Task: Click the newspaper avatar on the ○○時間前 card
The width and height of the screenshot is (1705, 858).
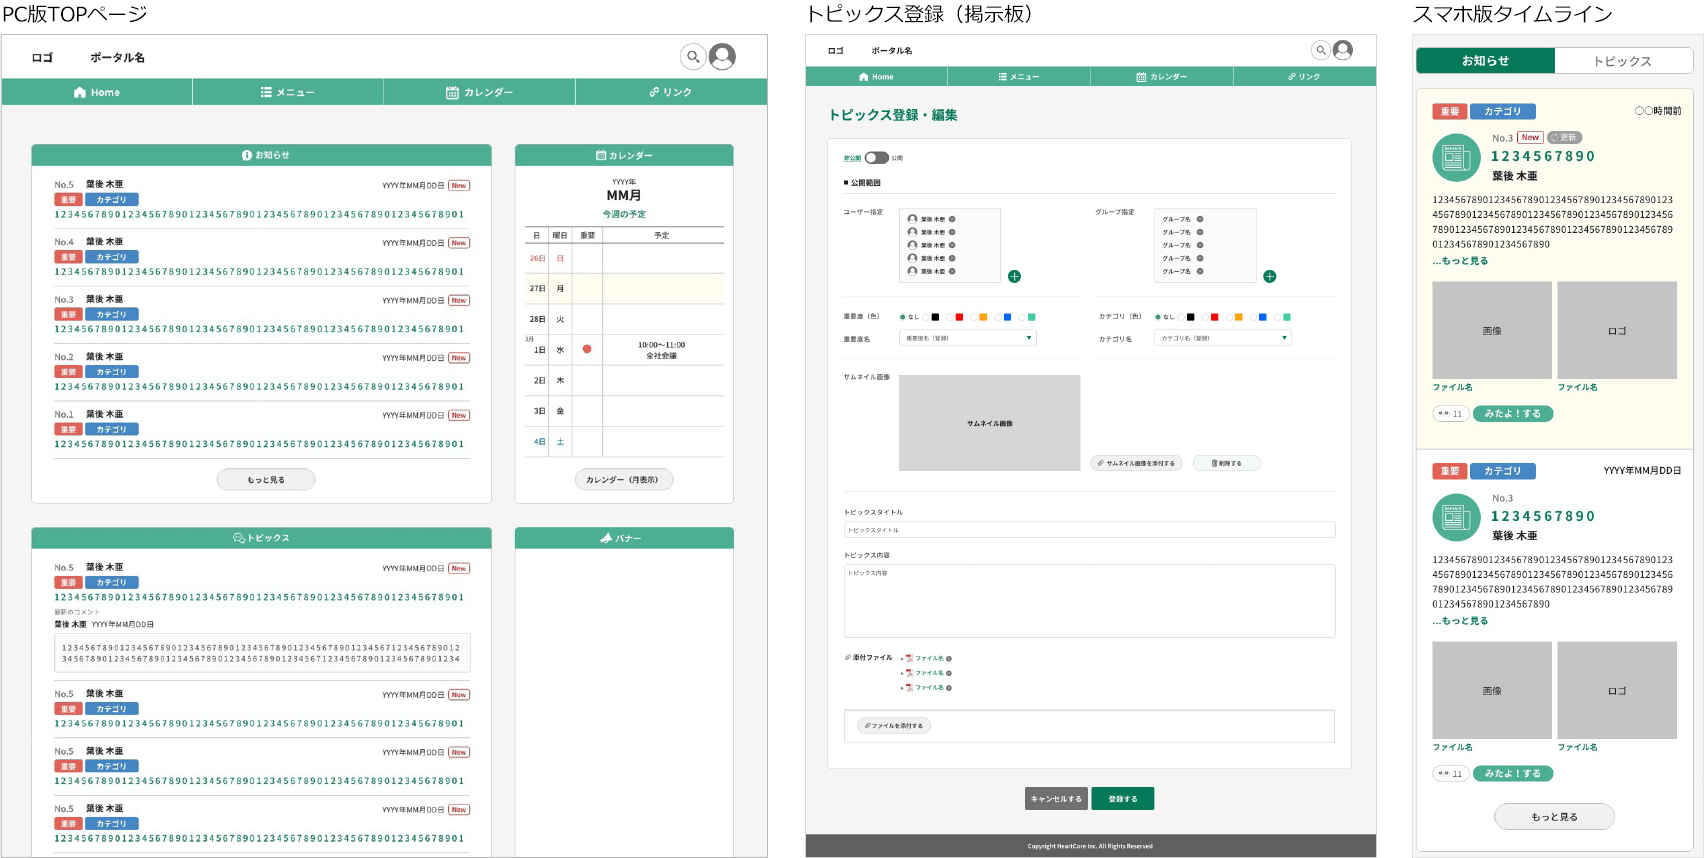Action: tap(1456, 157)
